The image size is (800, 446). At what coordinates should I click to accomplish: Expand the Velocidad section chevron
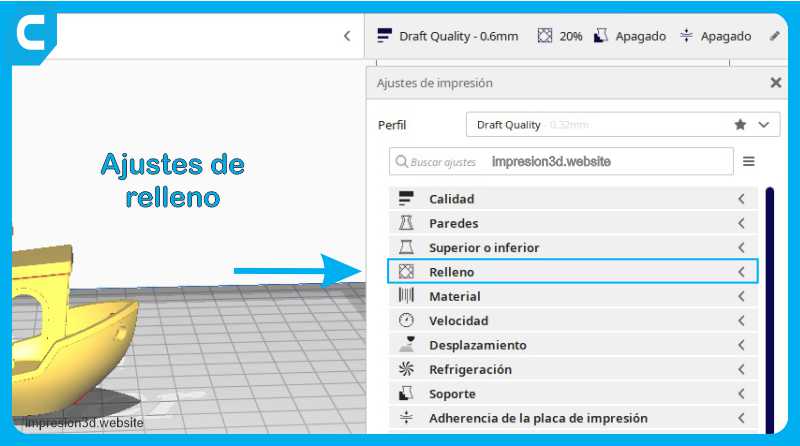click(741, 320)
